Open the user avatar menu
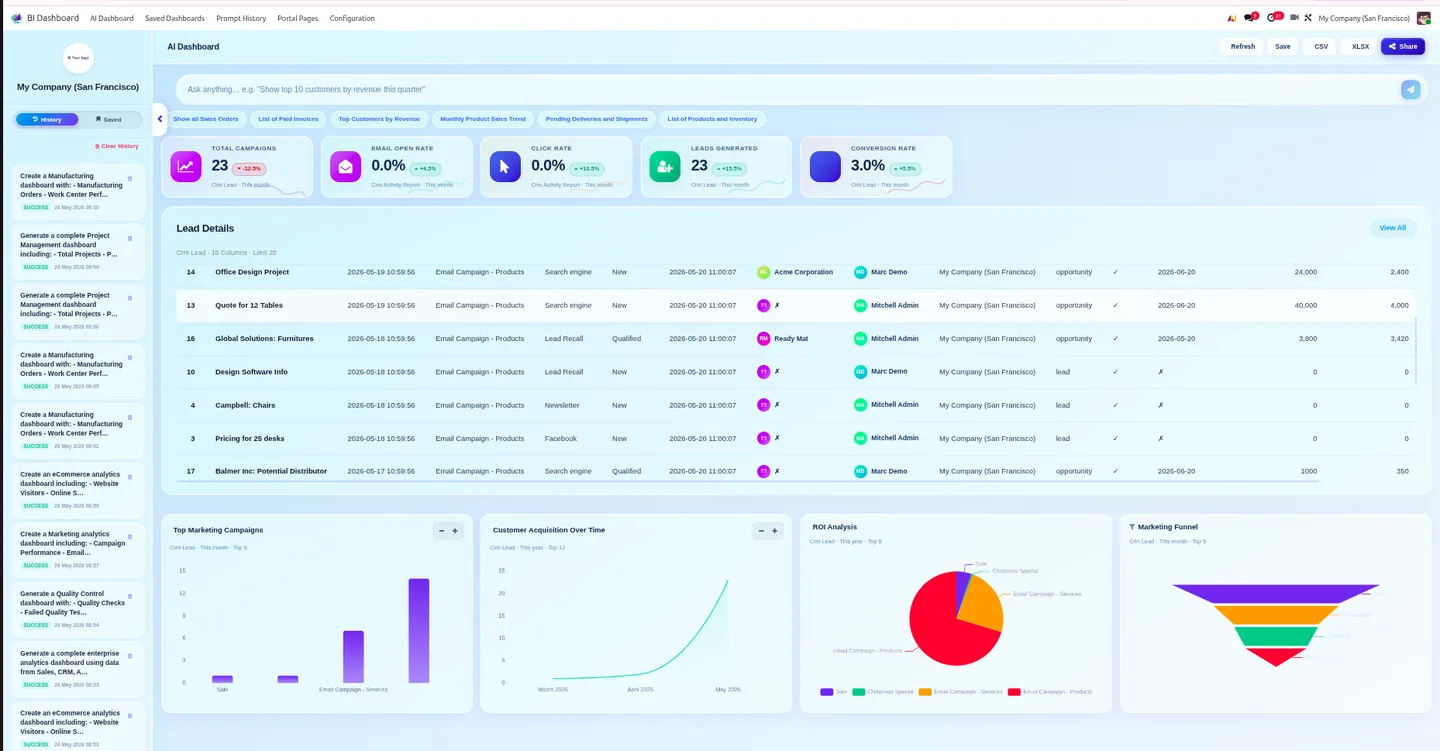This screenshot has width=1440, height=751. point(1424,18)
